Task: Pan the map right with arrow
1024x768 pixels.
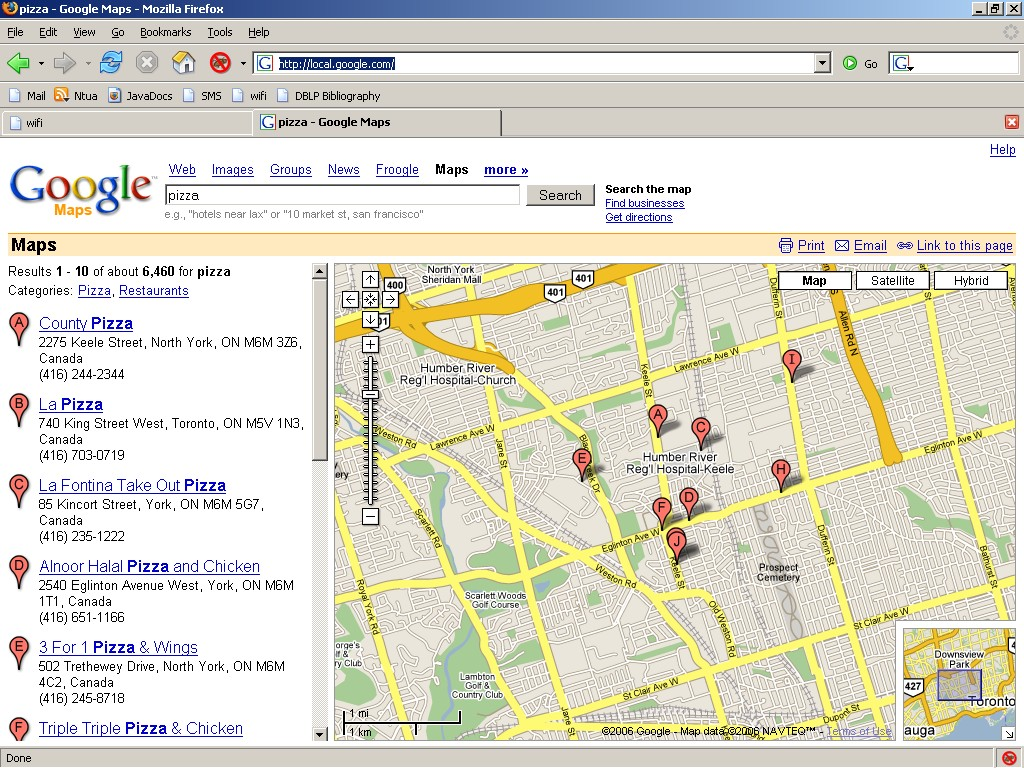Action: point(391,300)
